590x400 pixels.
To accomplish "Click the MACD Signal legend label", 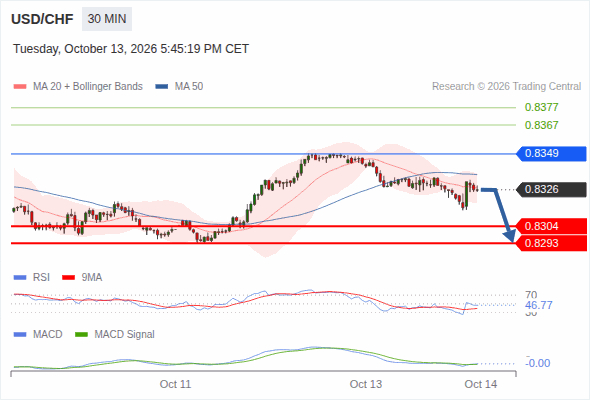I will click(x=125, y=335).
